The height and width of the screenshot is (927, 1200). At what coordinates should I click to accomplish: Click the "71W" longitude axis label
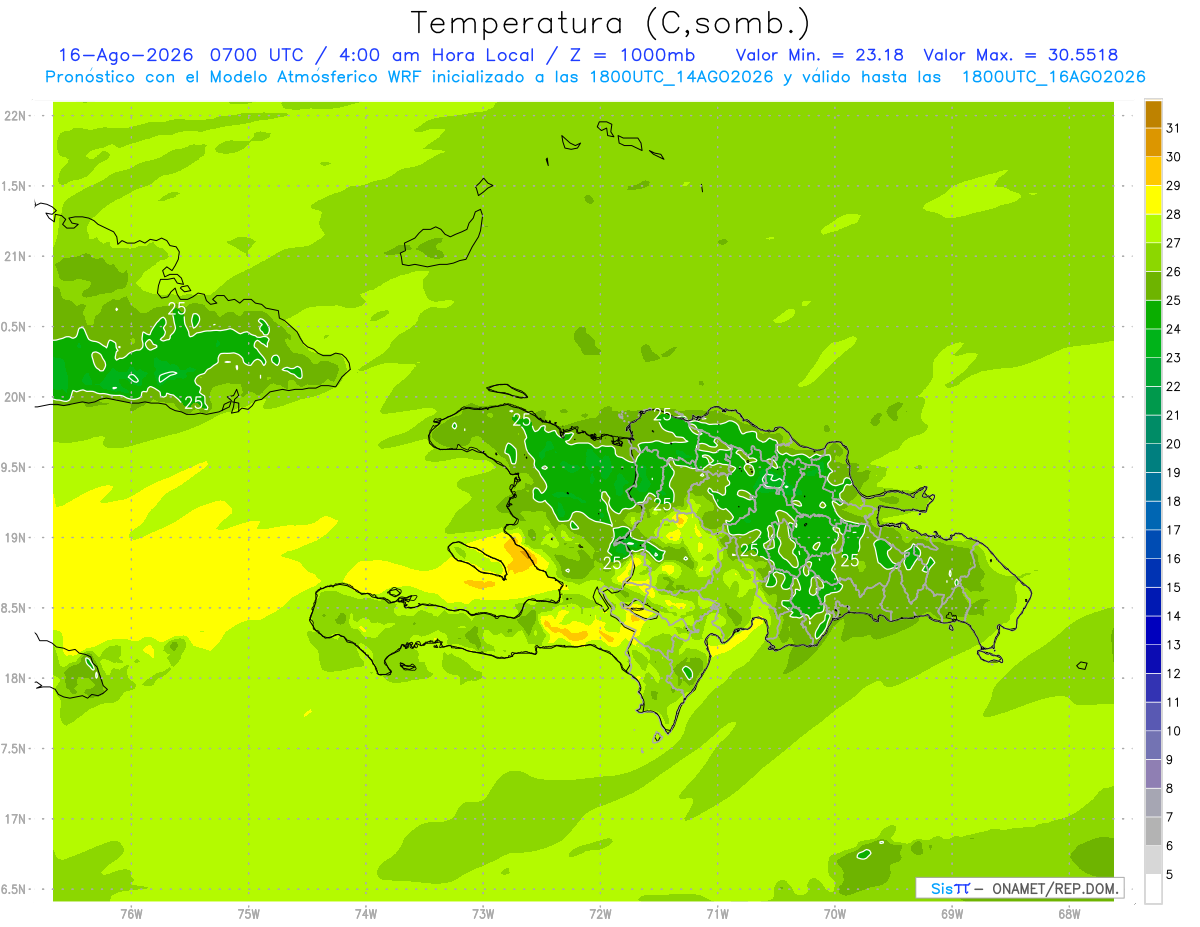tap(717, 914)
